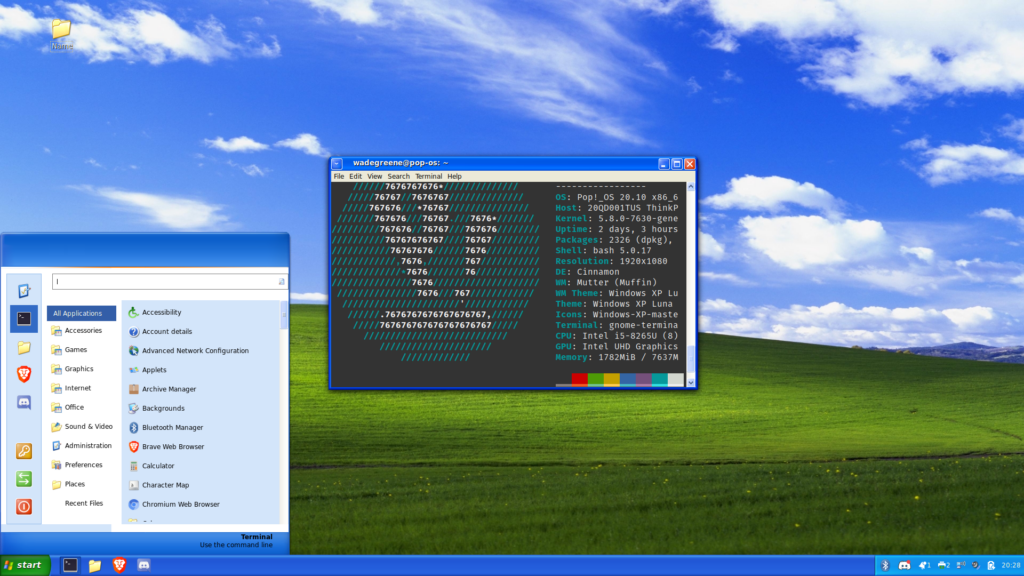Open Files favorite in start menu sidebar
Viewport: 1024px width, 576px height.
[x=24, y=347]
